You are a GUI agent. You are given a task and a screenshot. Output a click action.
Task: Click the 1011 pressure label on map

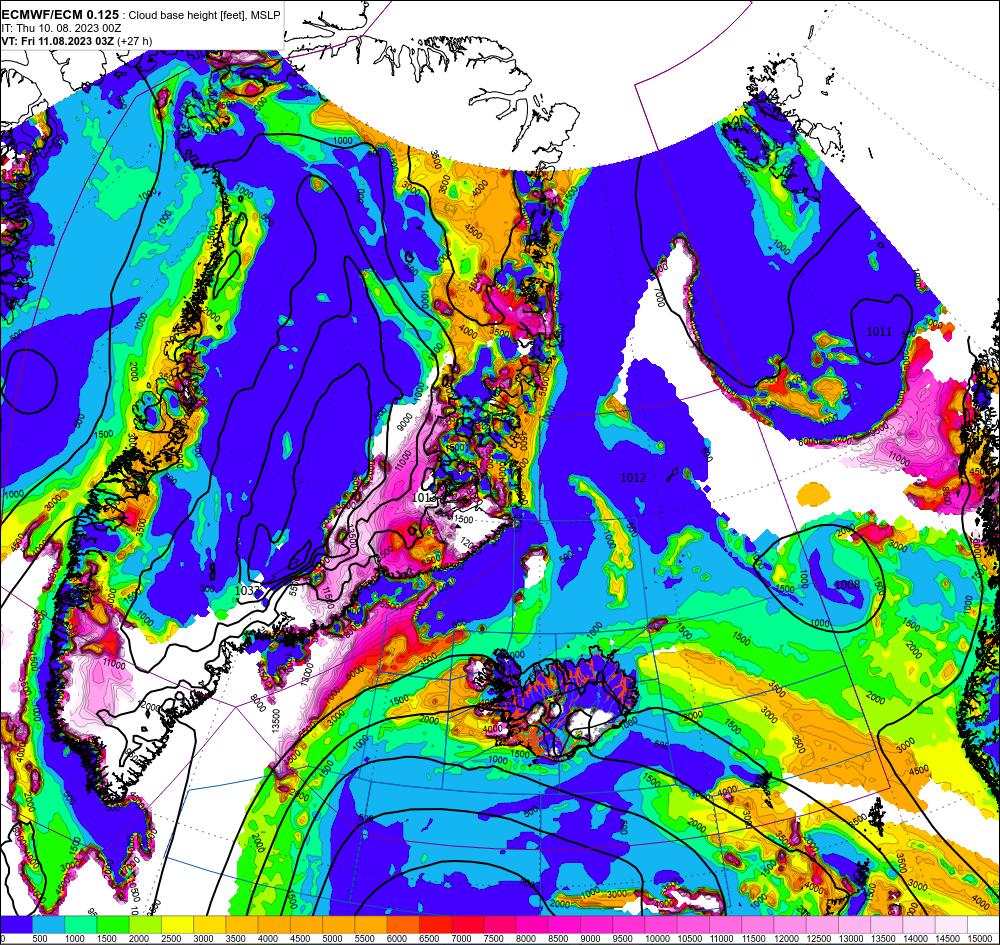[879, 332]
